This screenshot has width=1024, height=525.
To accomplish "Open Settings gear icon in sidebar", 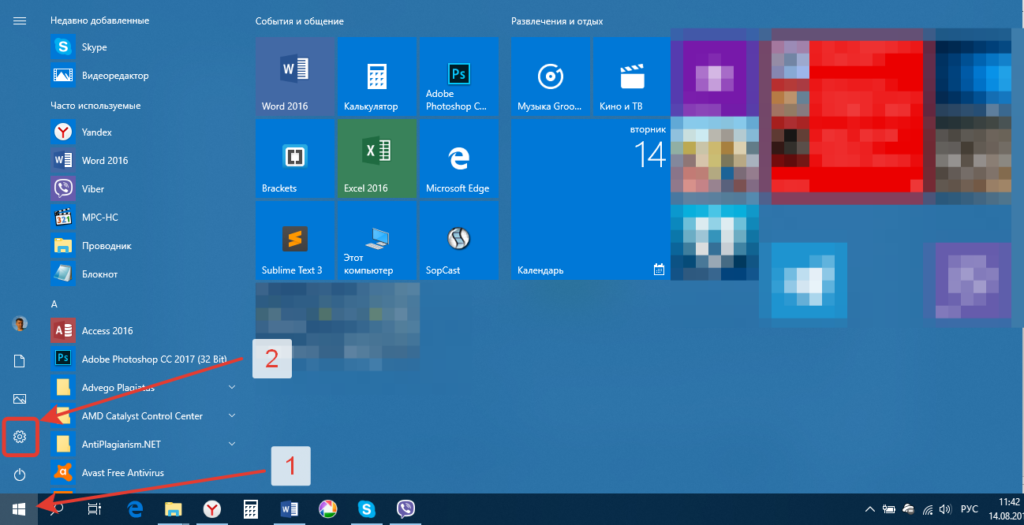I will [x=19, y=437].
